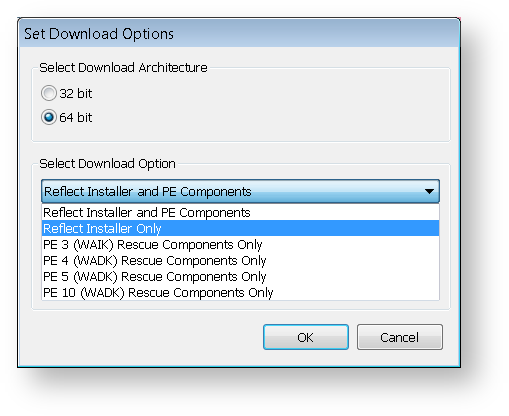This screenshot has width=509, height=416.
Task: Confirm with the OK button
Action: click(306, 337)
